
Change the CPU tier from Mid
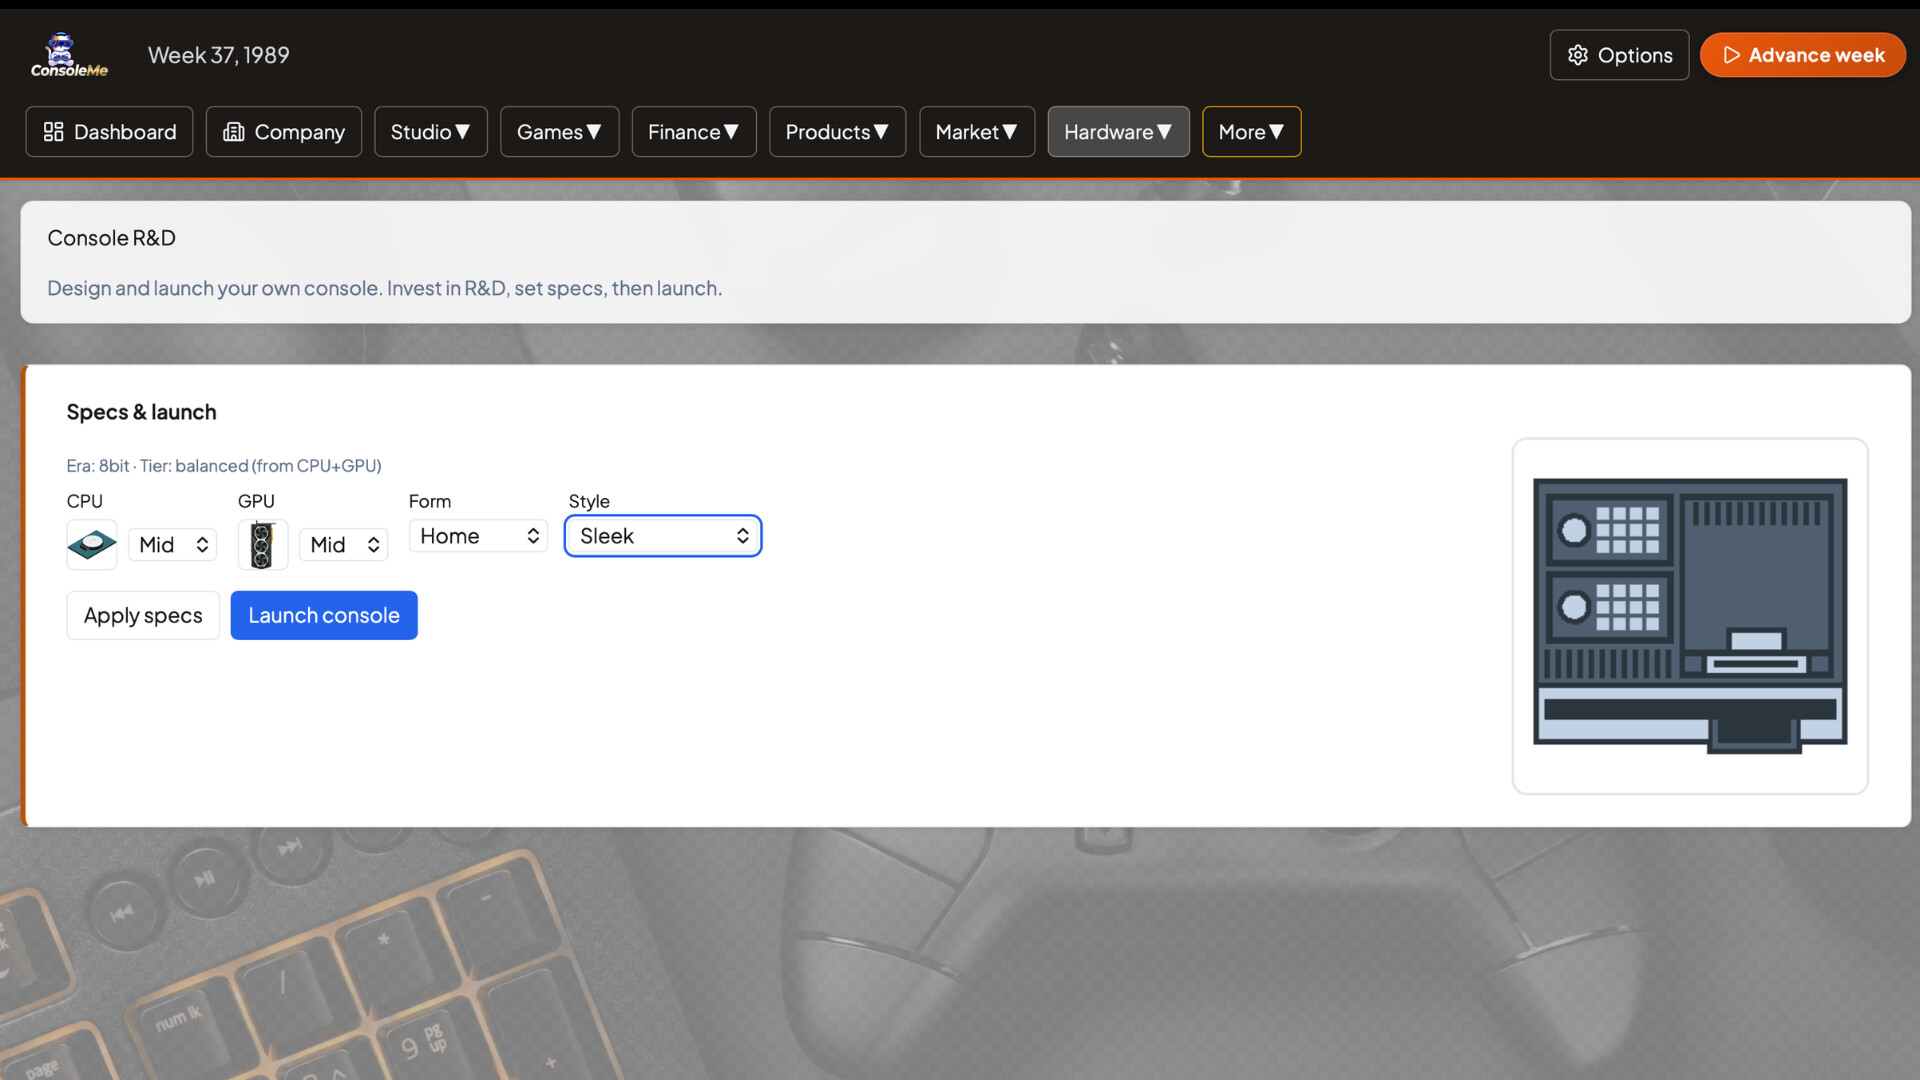coord(171,545)
